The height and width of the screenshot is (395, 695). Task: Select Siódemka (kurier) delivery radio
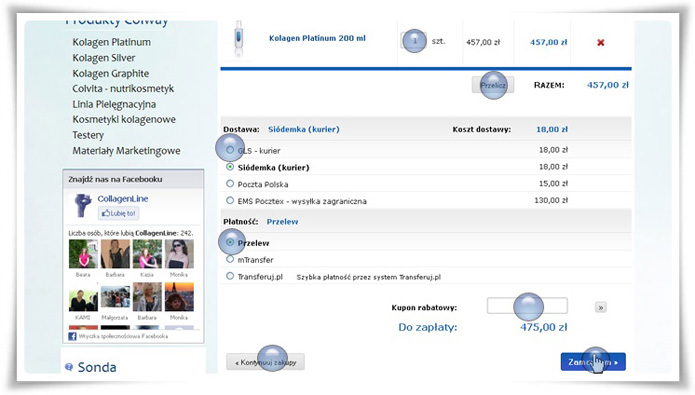click(x=230, y=167)
